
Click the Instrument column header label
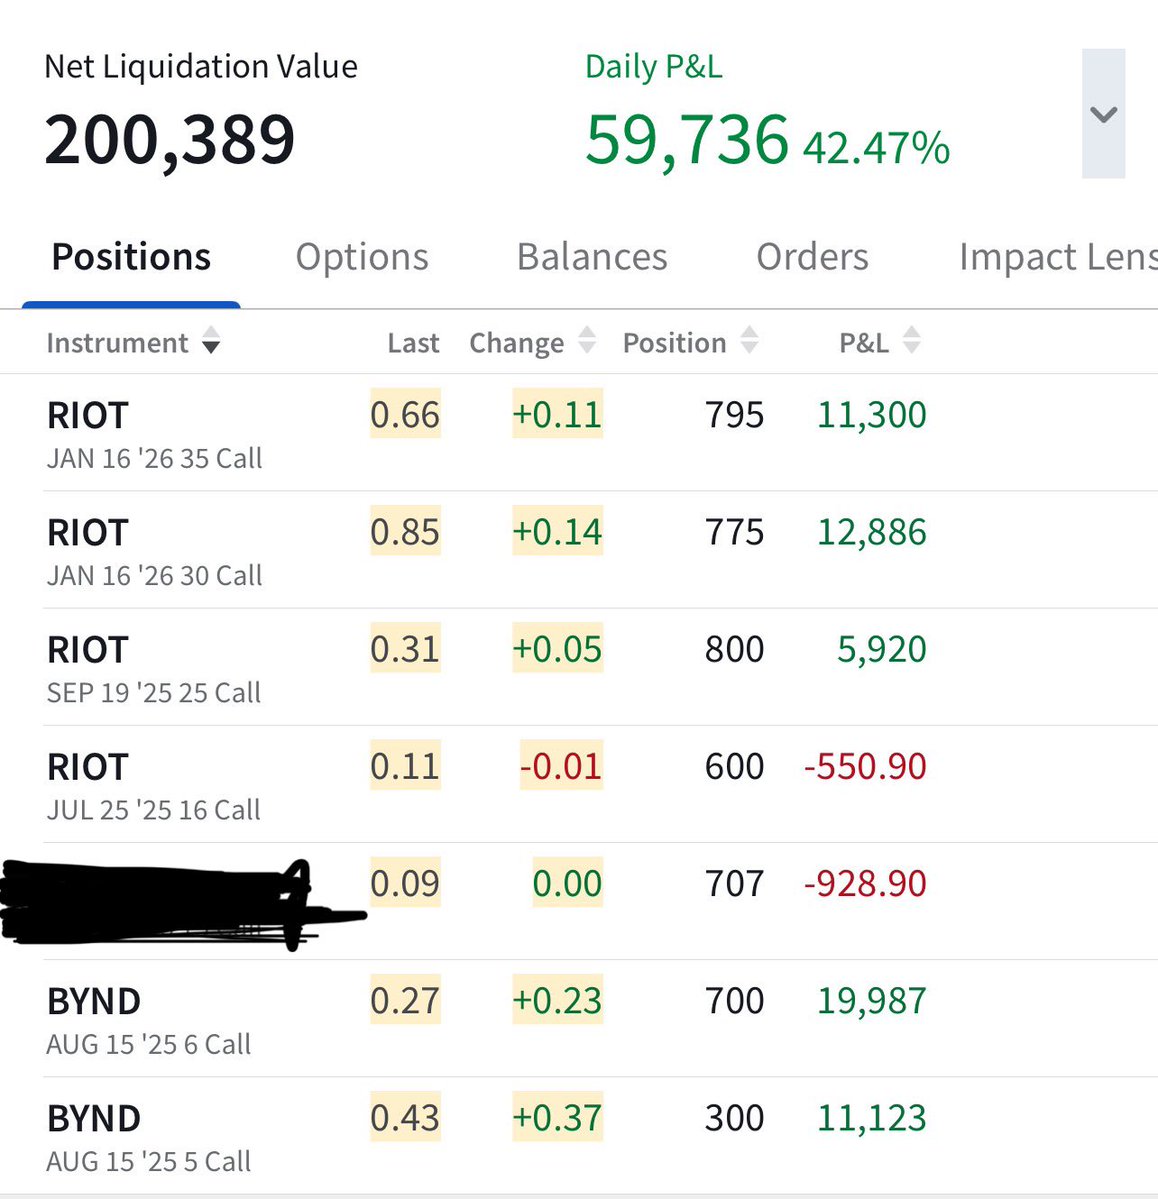pos(117,343)
